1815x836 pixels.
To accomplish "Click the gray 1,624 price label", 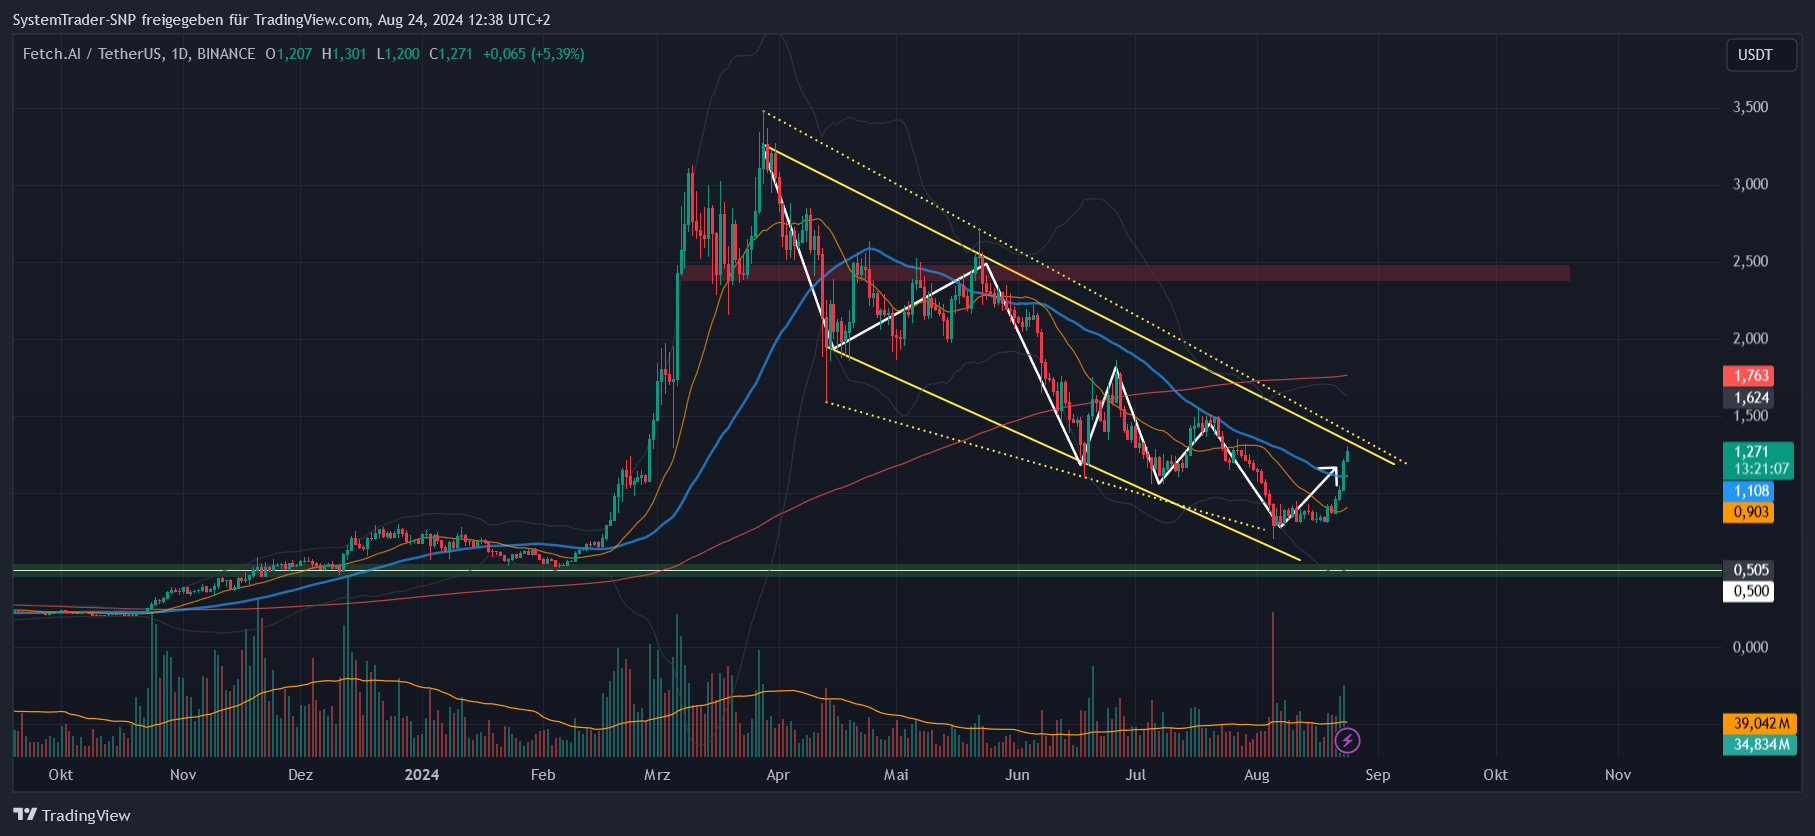I will (1748, 398).
